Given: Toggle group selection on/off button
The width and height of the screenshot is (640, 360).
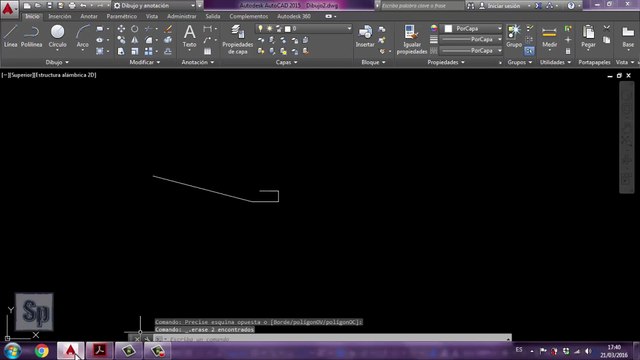Looking at the screenshot, I should [529, 51].
